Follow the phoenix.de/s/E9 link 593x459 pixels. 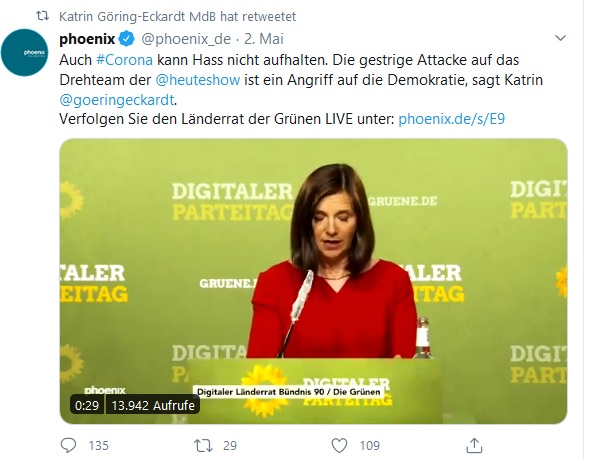pos(452,119)
